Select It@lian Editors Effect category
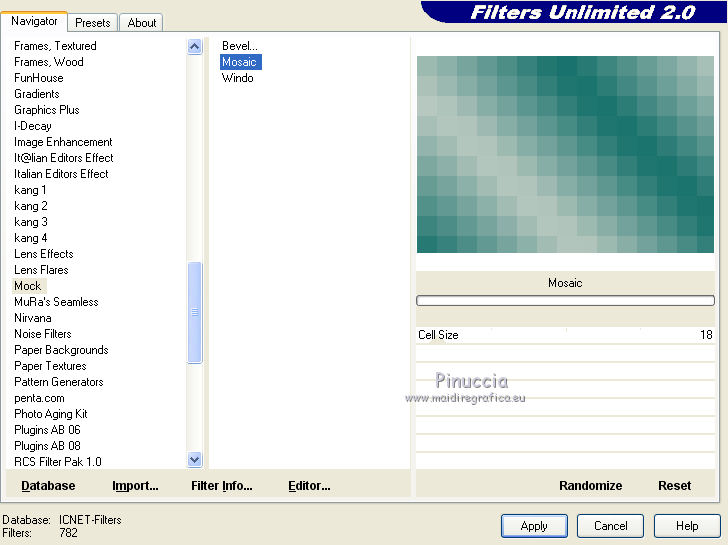Viewport: 728px width, 545px height. pyautogui.click(x=64, y=158)
